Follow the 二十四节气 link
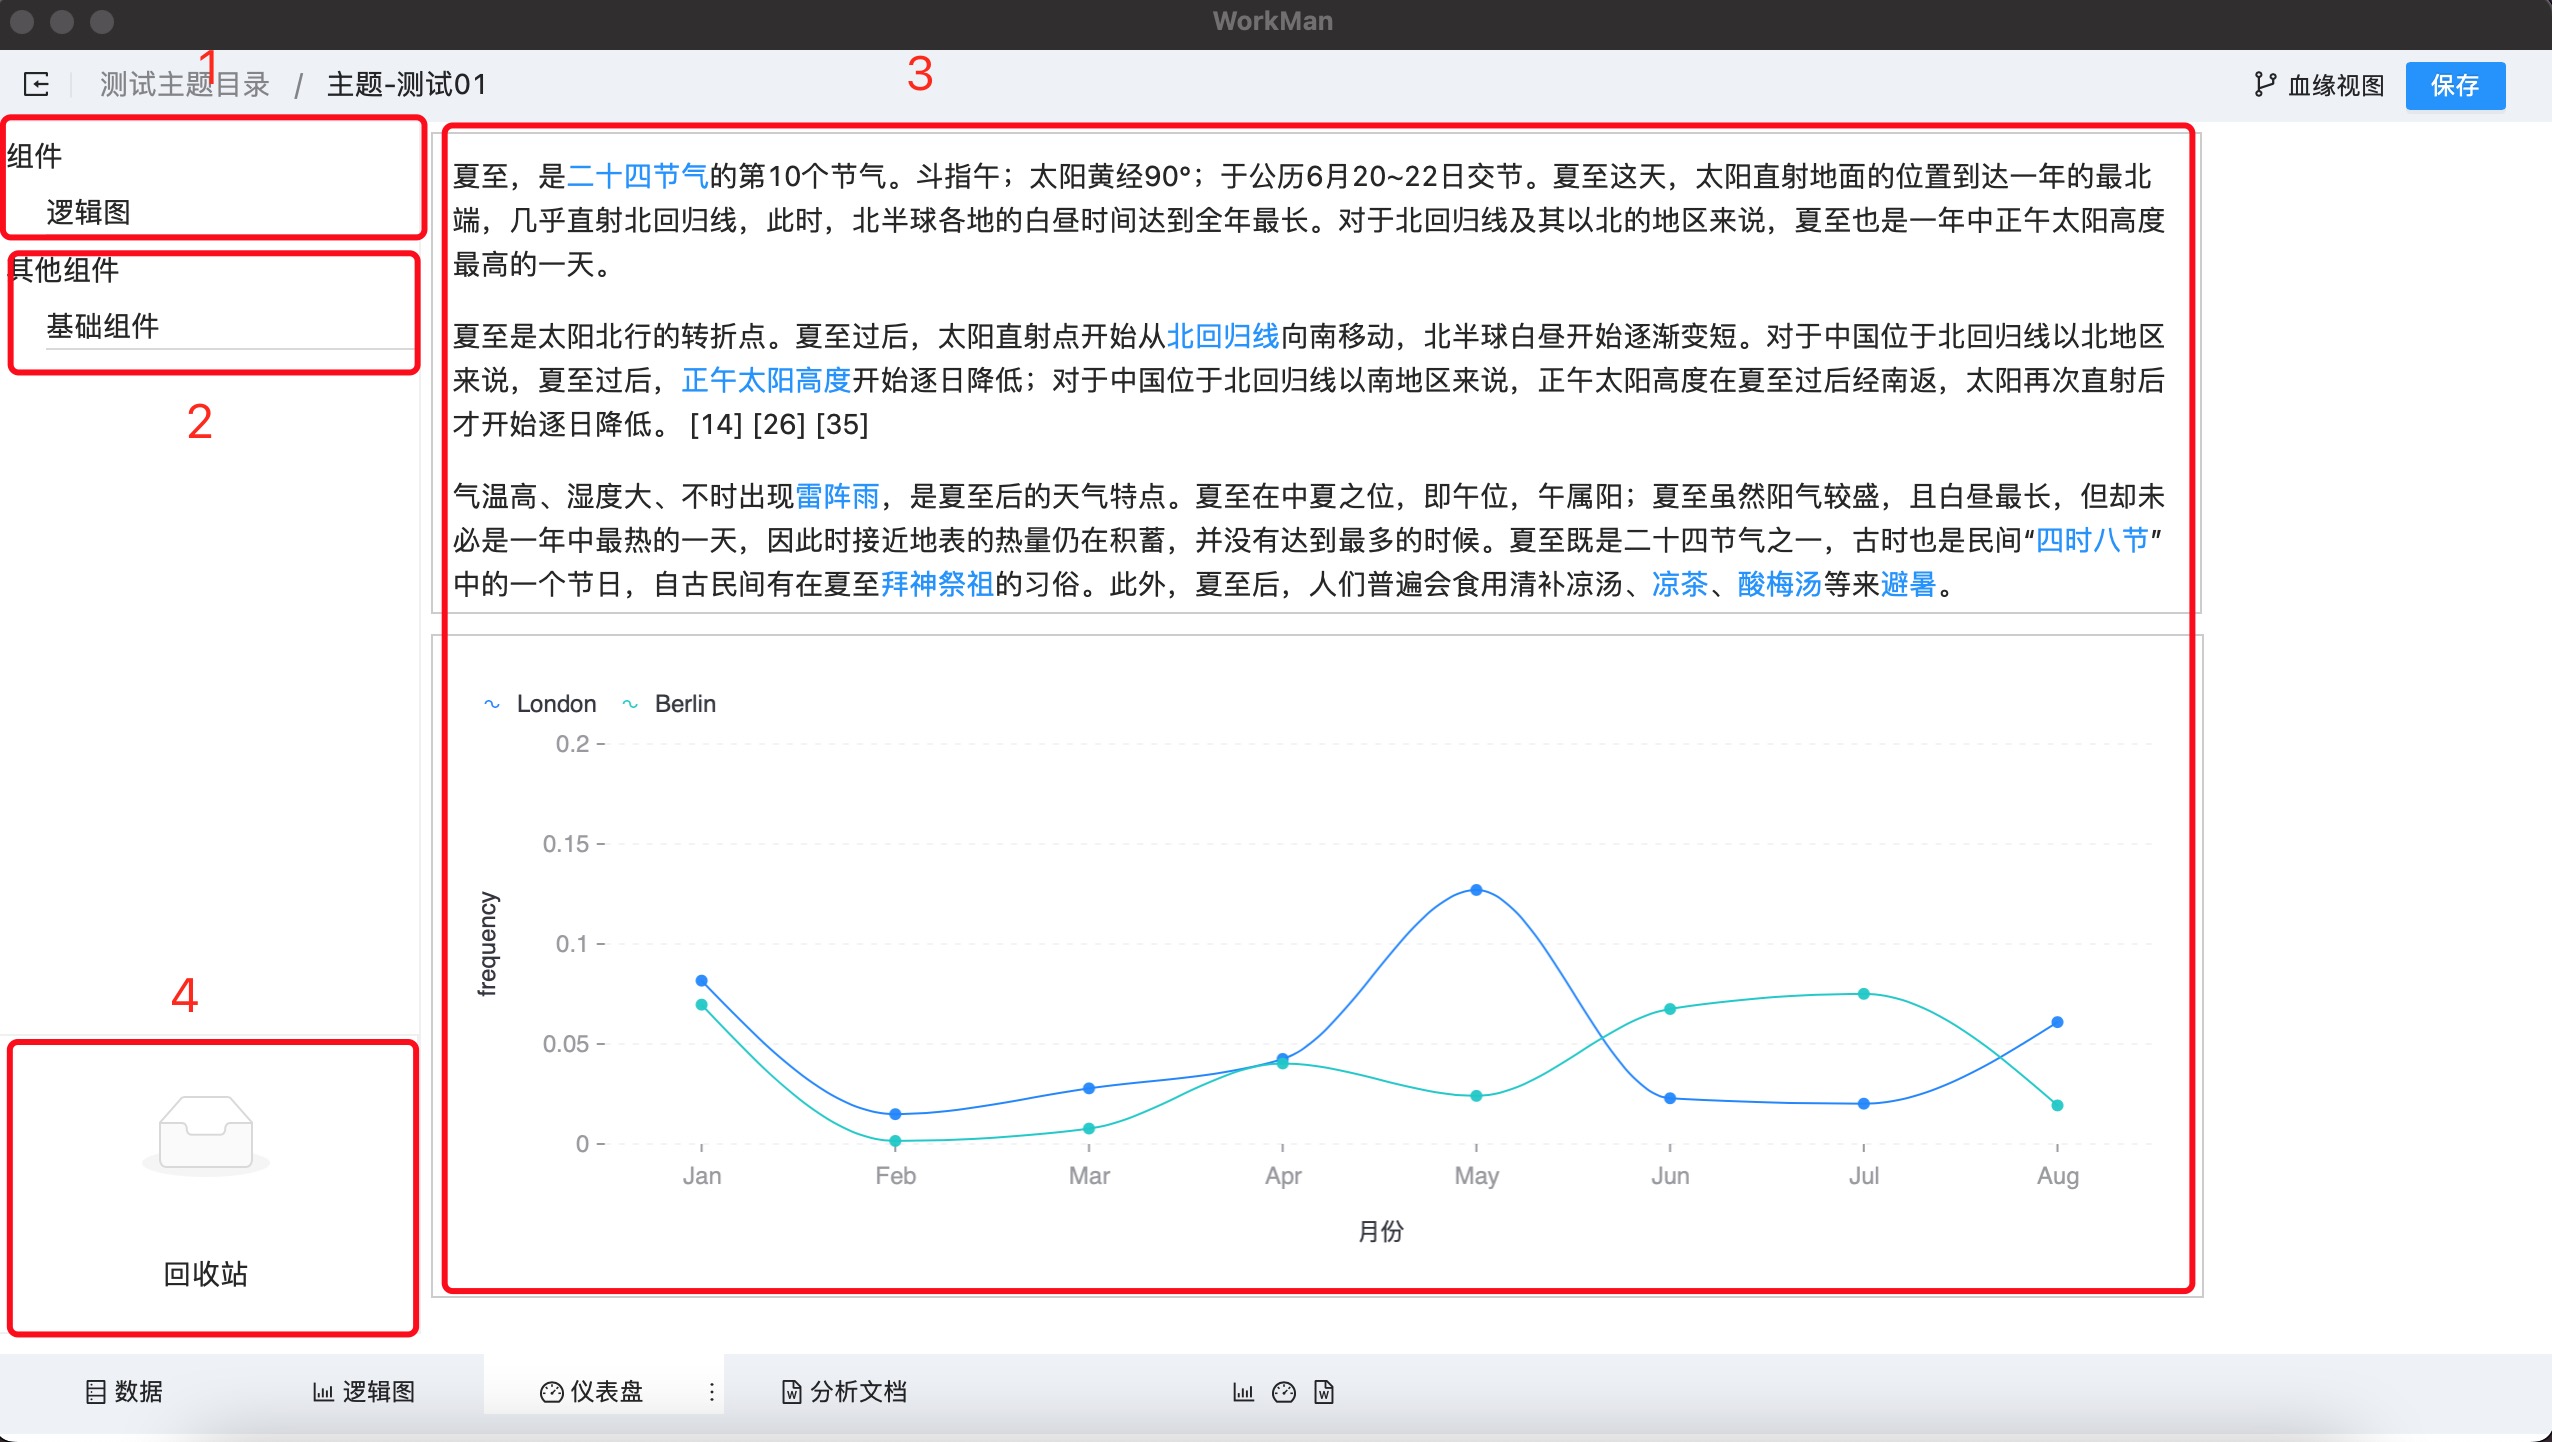This screenshot has width=2552, height=1442. click(638, 176)
